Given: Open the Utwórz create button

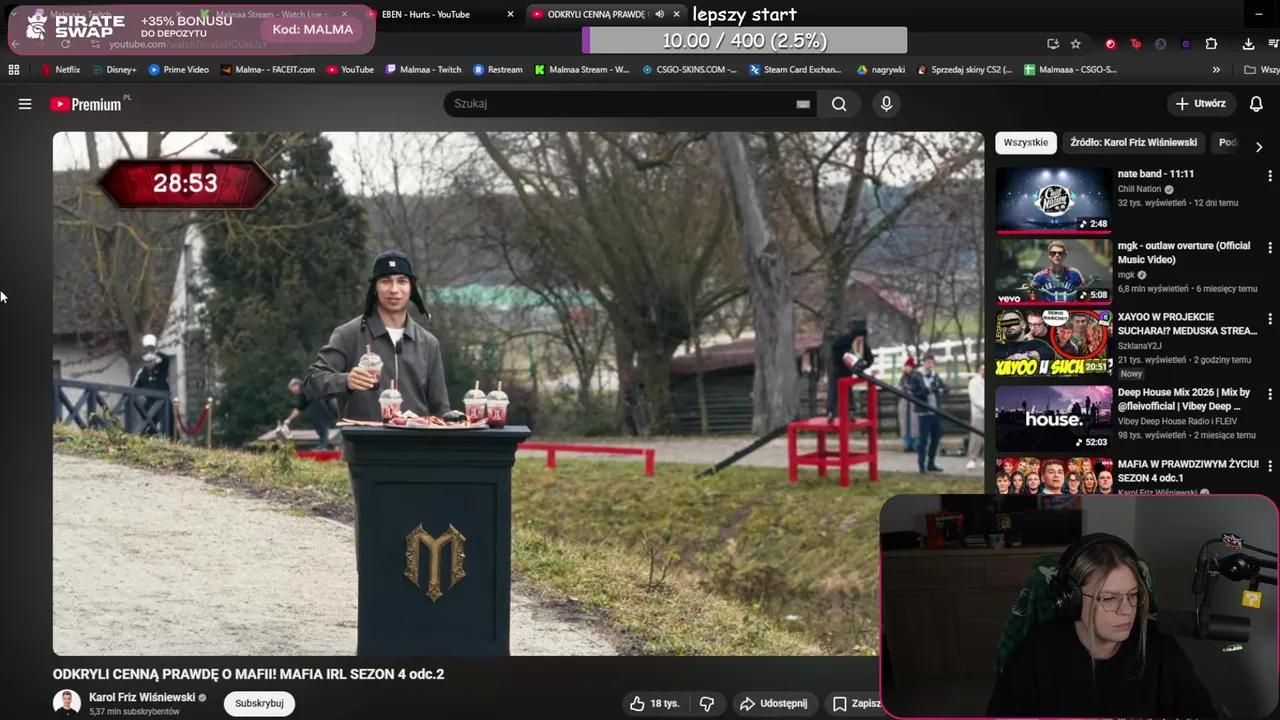Looking at the screenshot, I should (x=1201, y=104).
